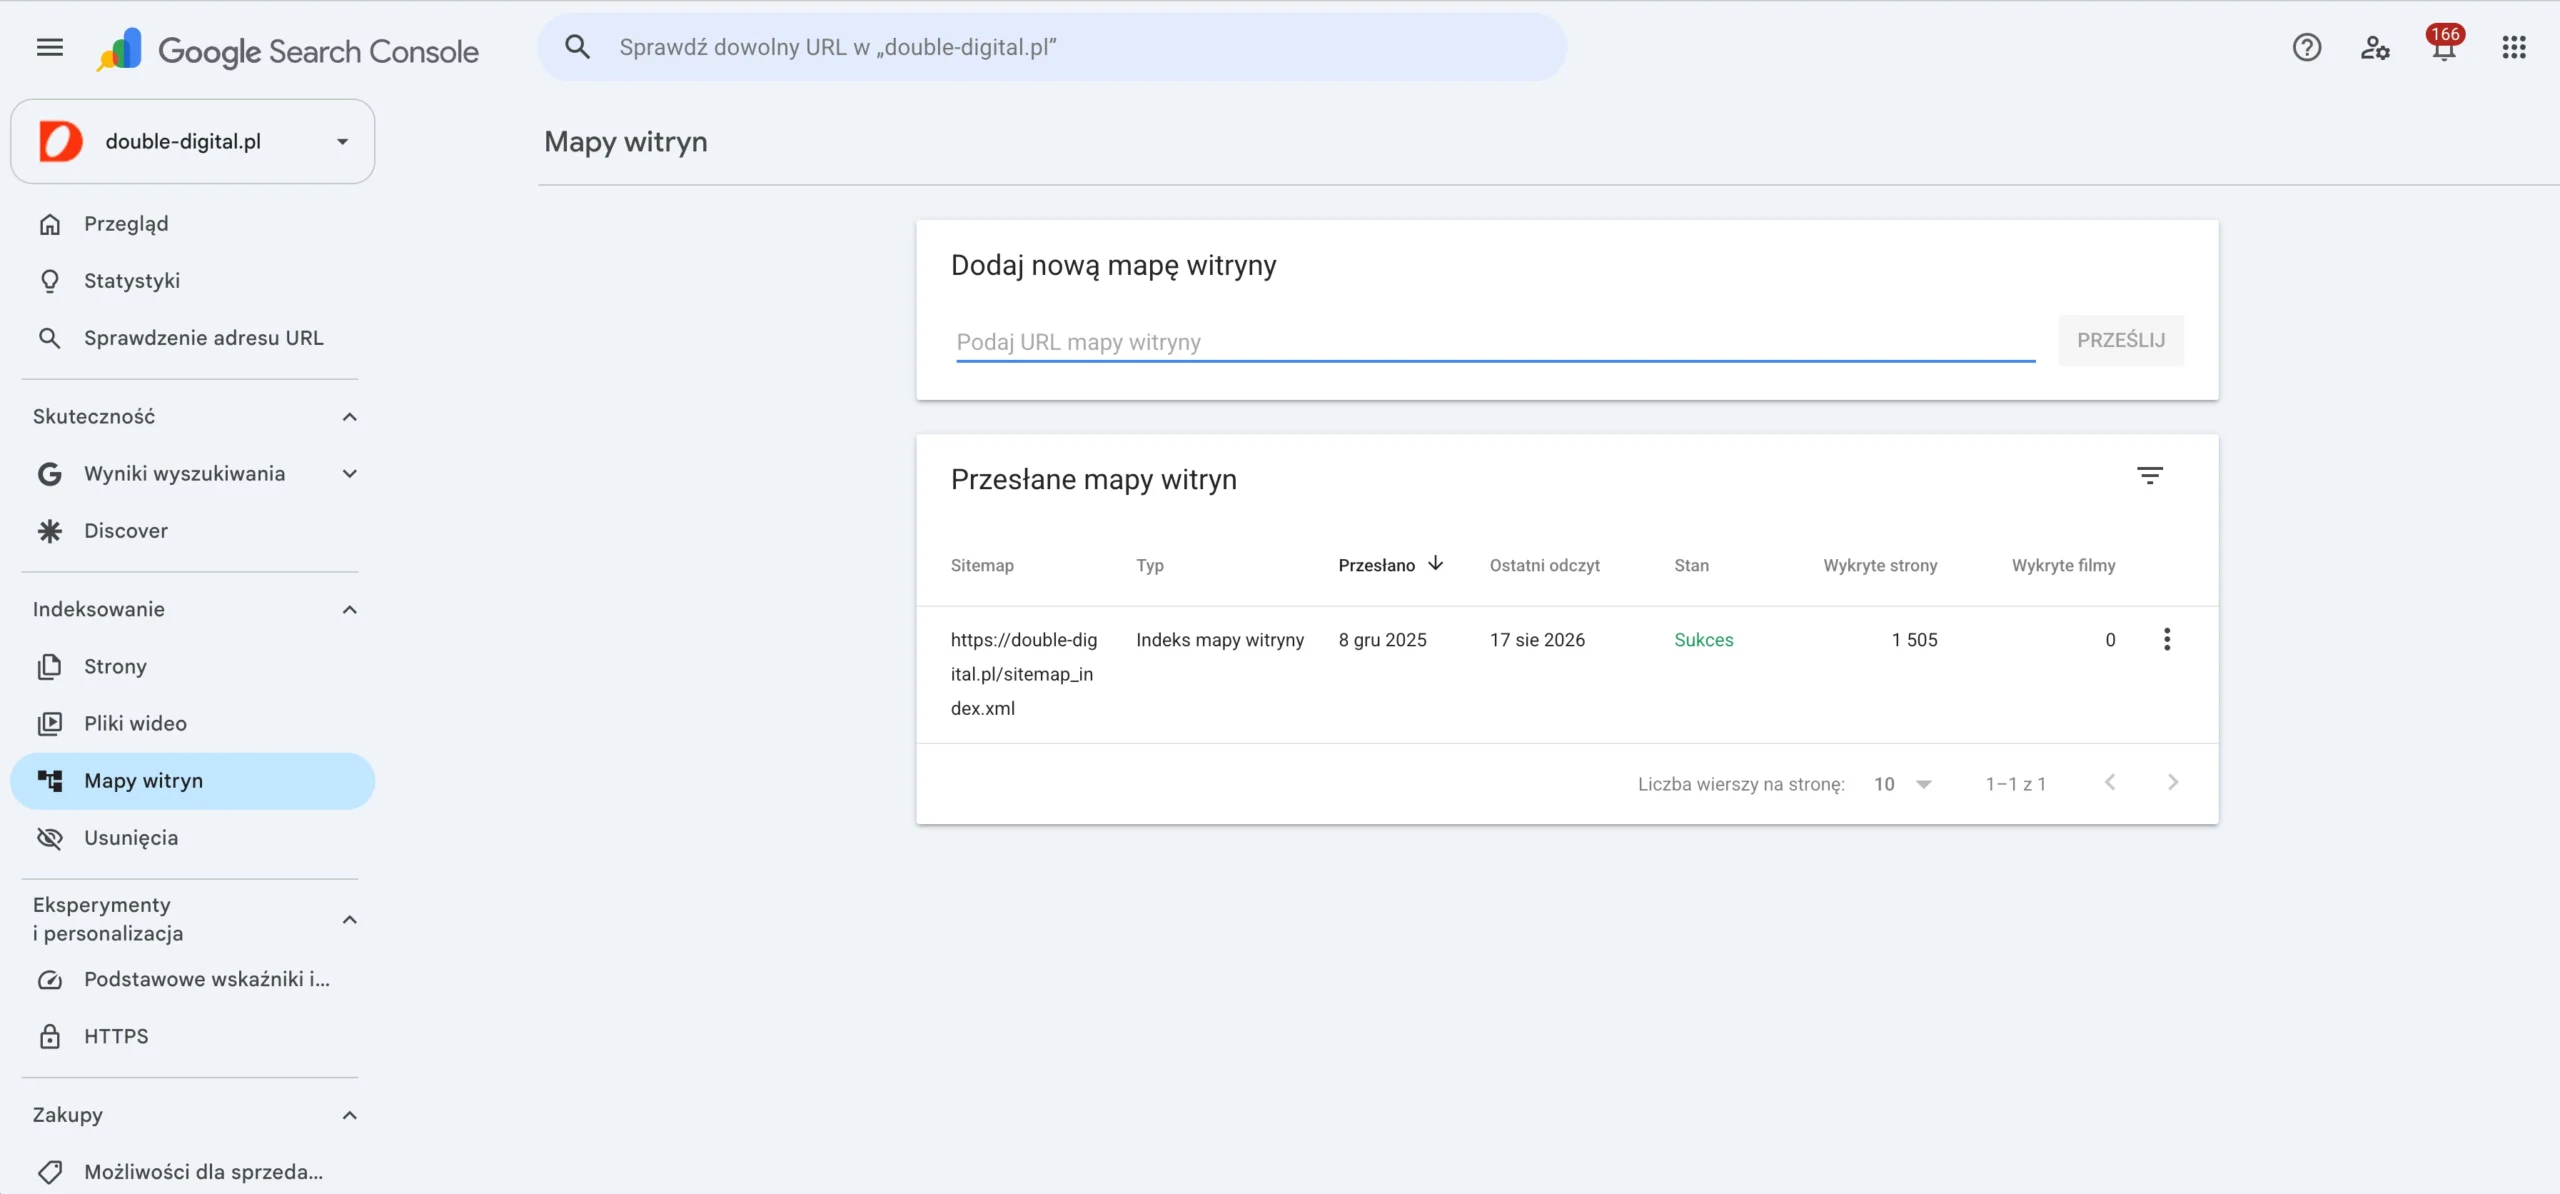
Task: Click the search magnifier icon in URL bar
Action: pos(577,46)
